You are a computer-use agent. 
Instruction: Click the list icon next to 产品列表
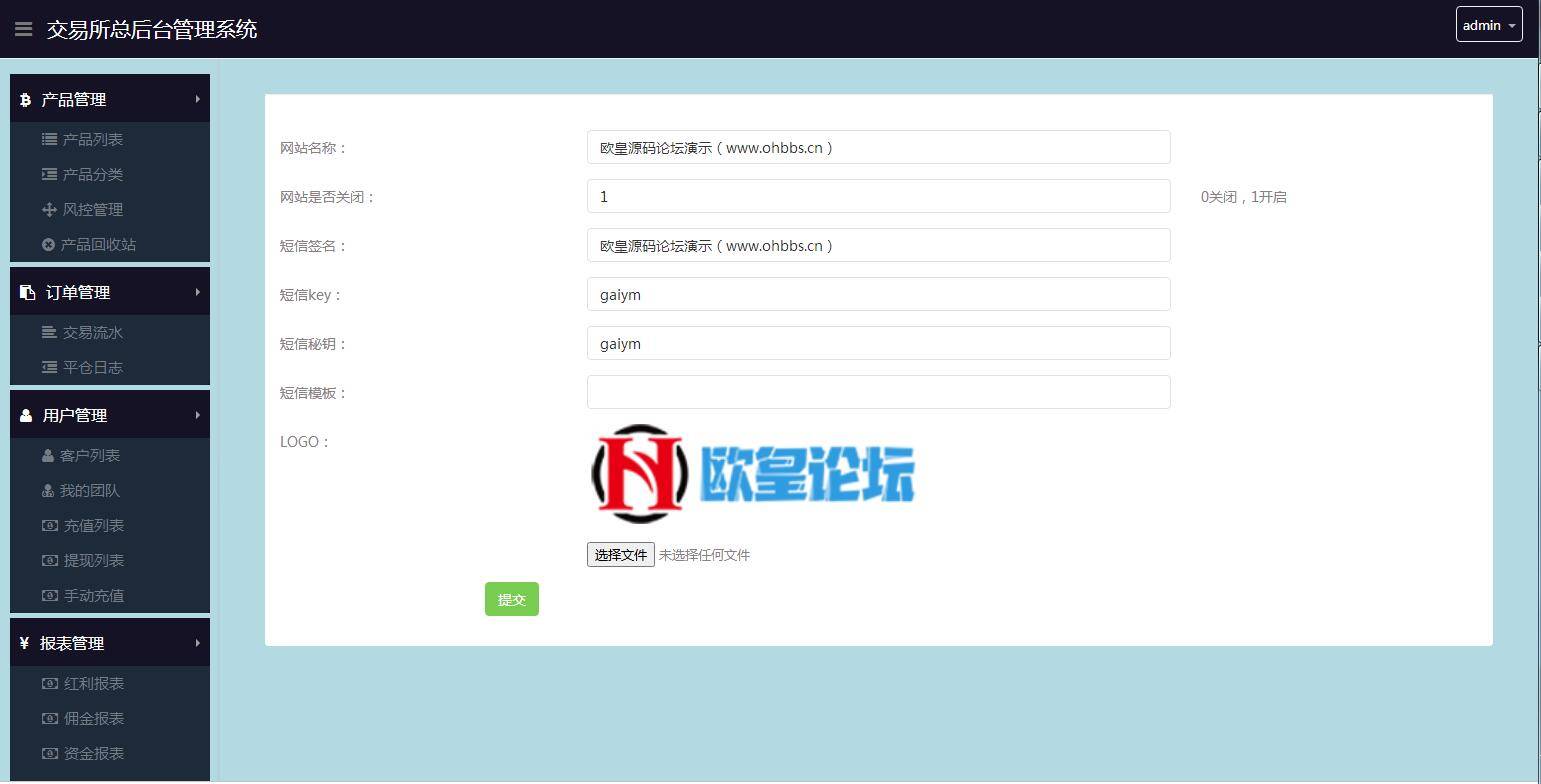pos(49,139)
